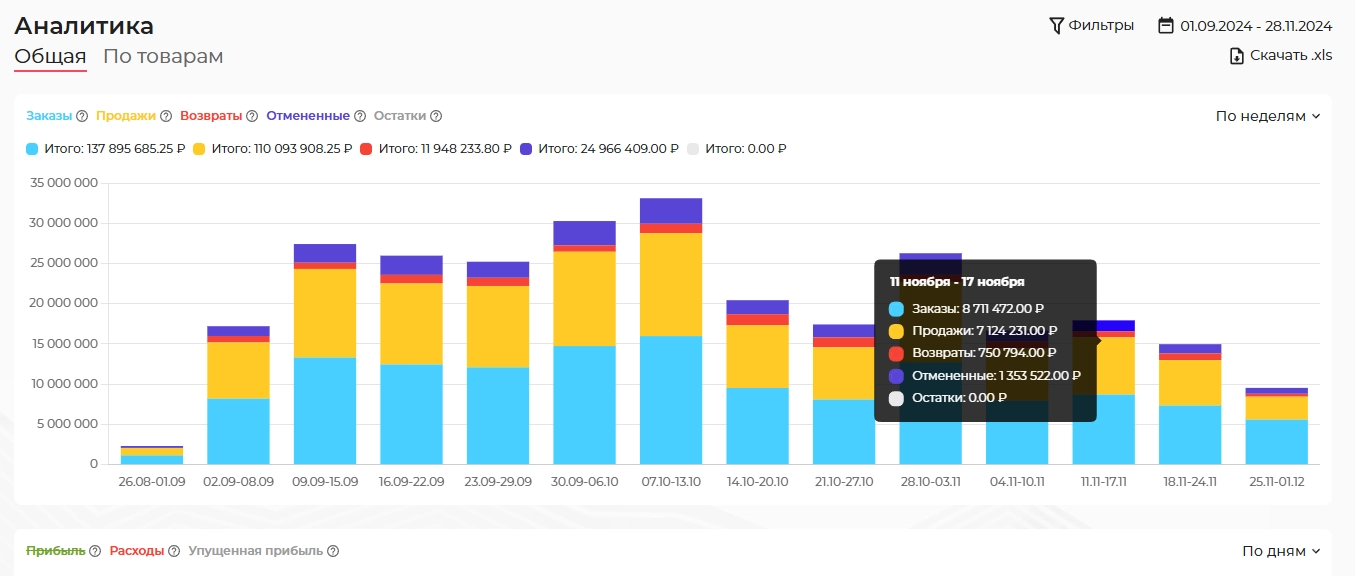
Task: Toggle the Продажи series visibility
Action: (x=125, y=116)
